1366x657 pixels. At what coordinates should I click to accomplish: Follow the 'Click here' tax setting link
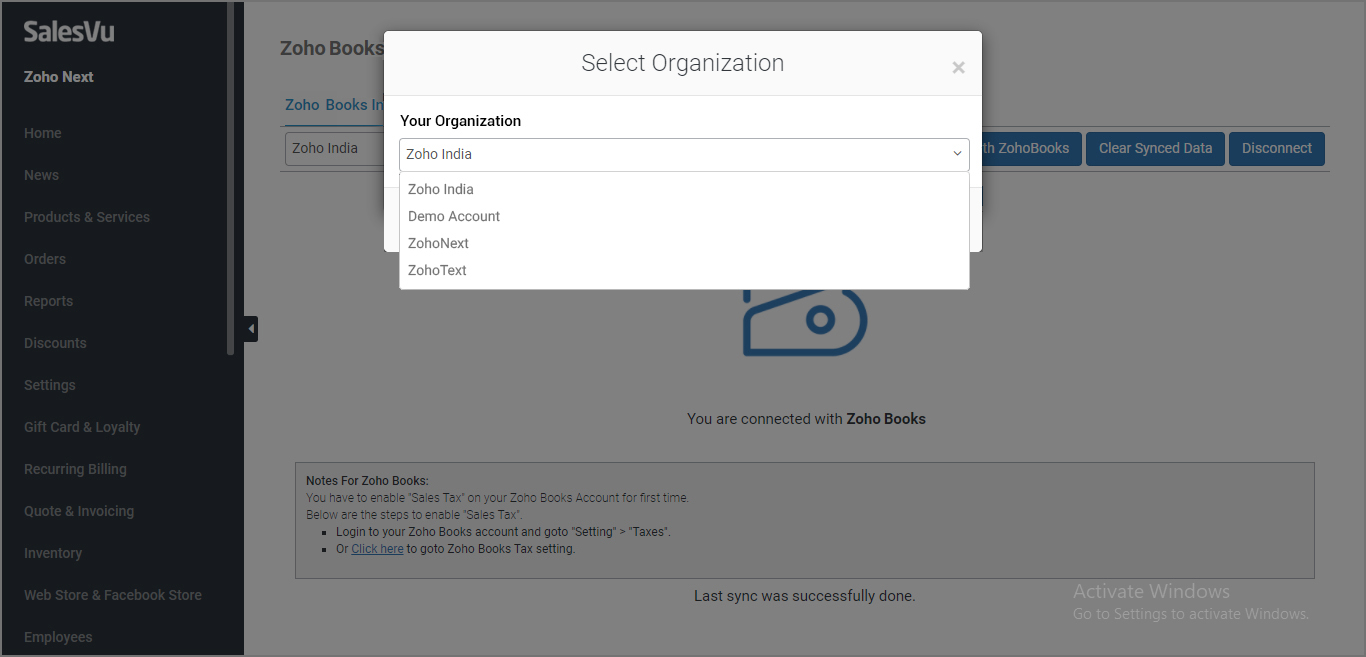click(377, 548)
